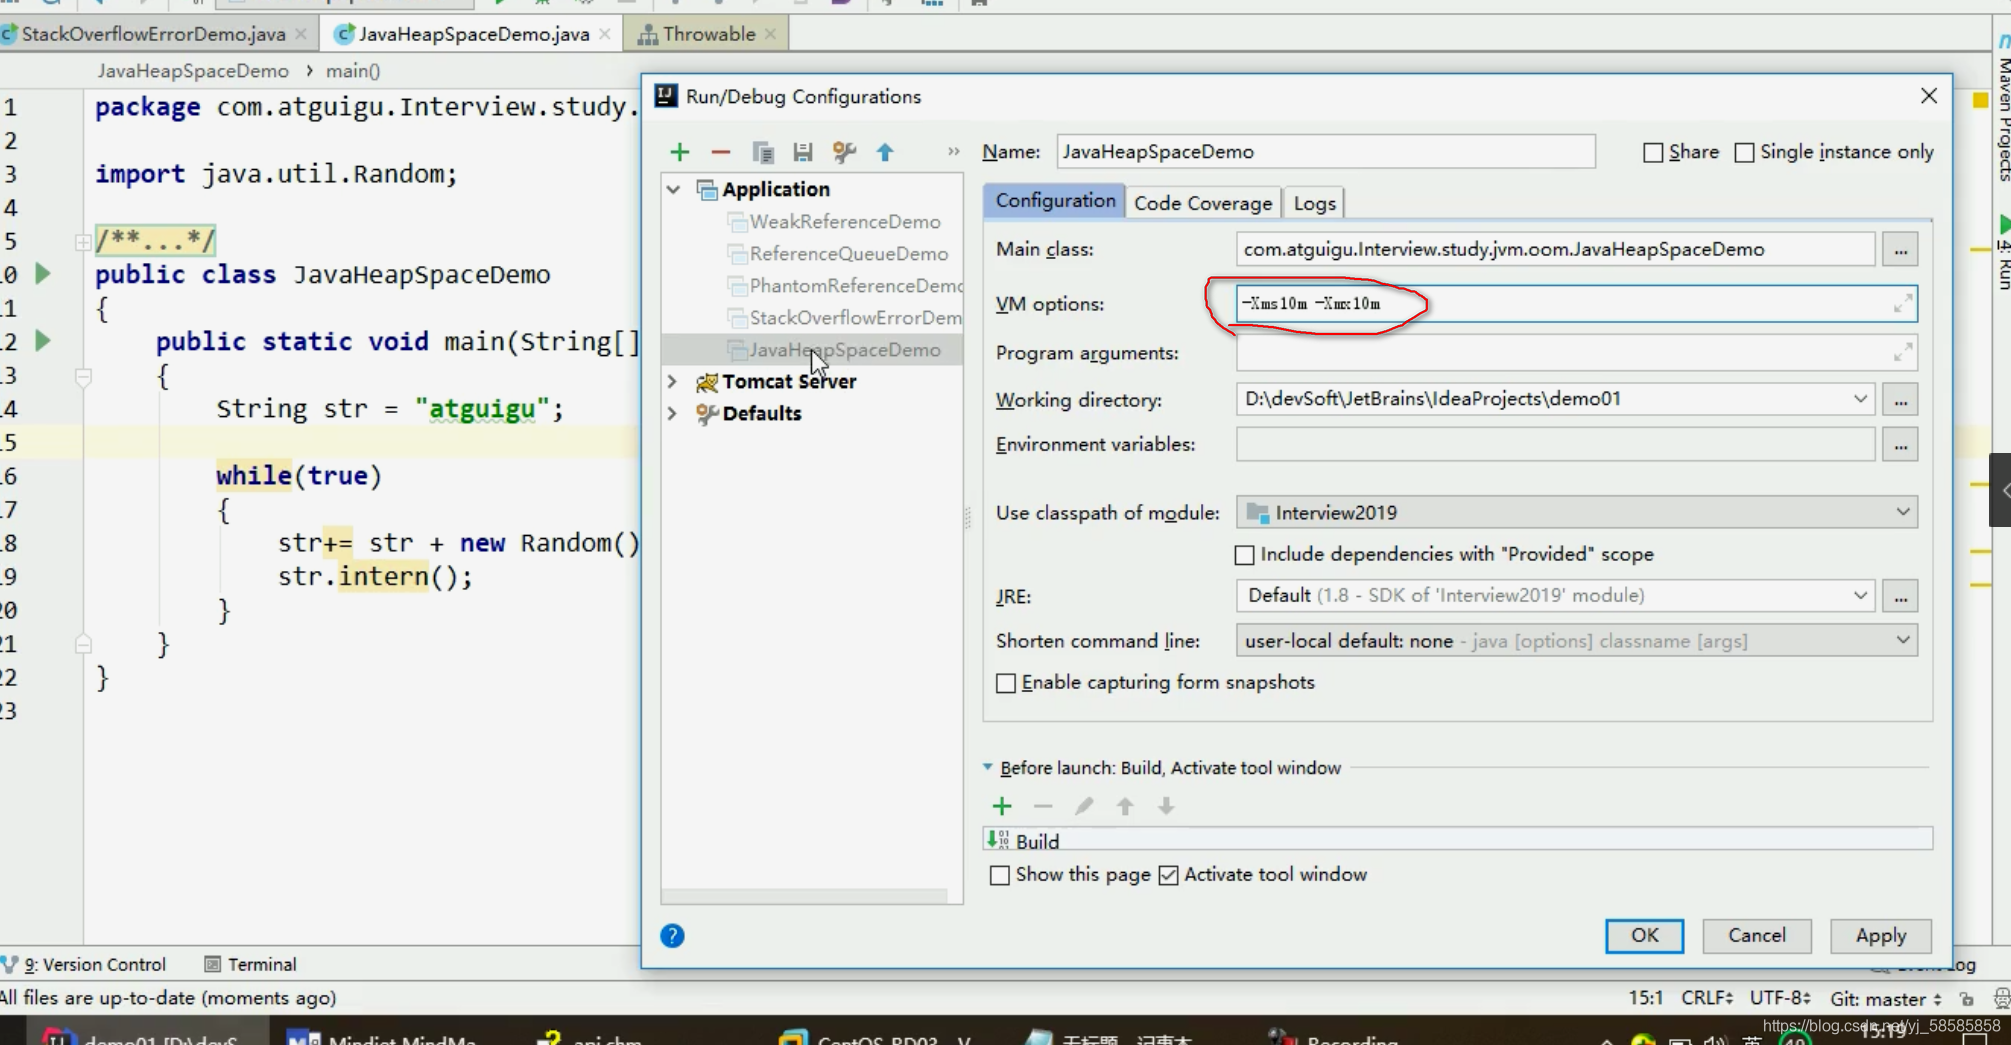Screen dimensions: 2011x1045
Task: Select the Build launch task row
Action: pyautogui.click(x=1457, y=840)
